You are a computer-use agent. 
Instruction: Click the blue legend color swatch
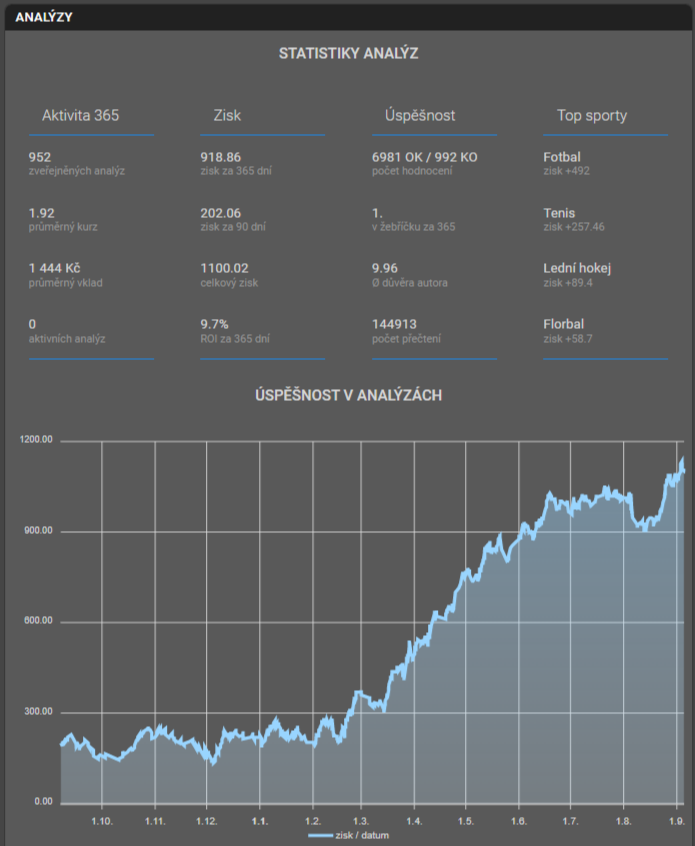click(x=320, y=835)
